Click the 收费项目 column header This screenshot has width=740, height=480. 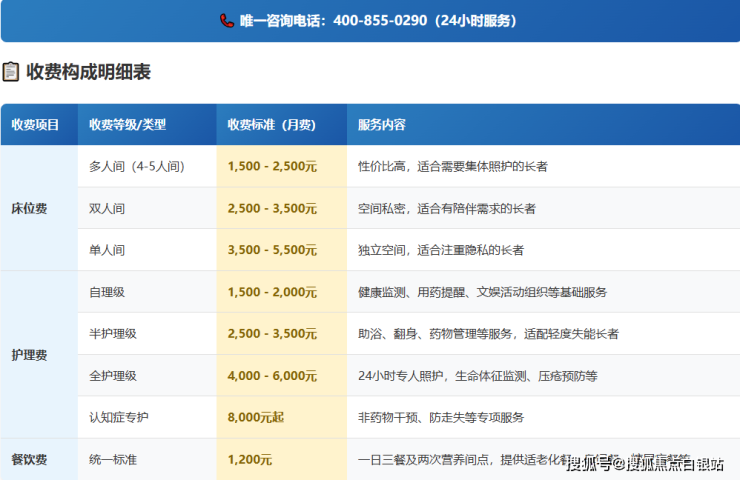(35, 125)
